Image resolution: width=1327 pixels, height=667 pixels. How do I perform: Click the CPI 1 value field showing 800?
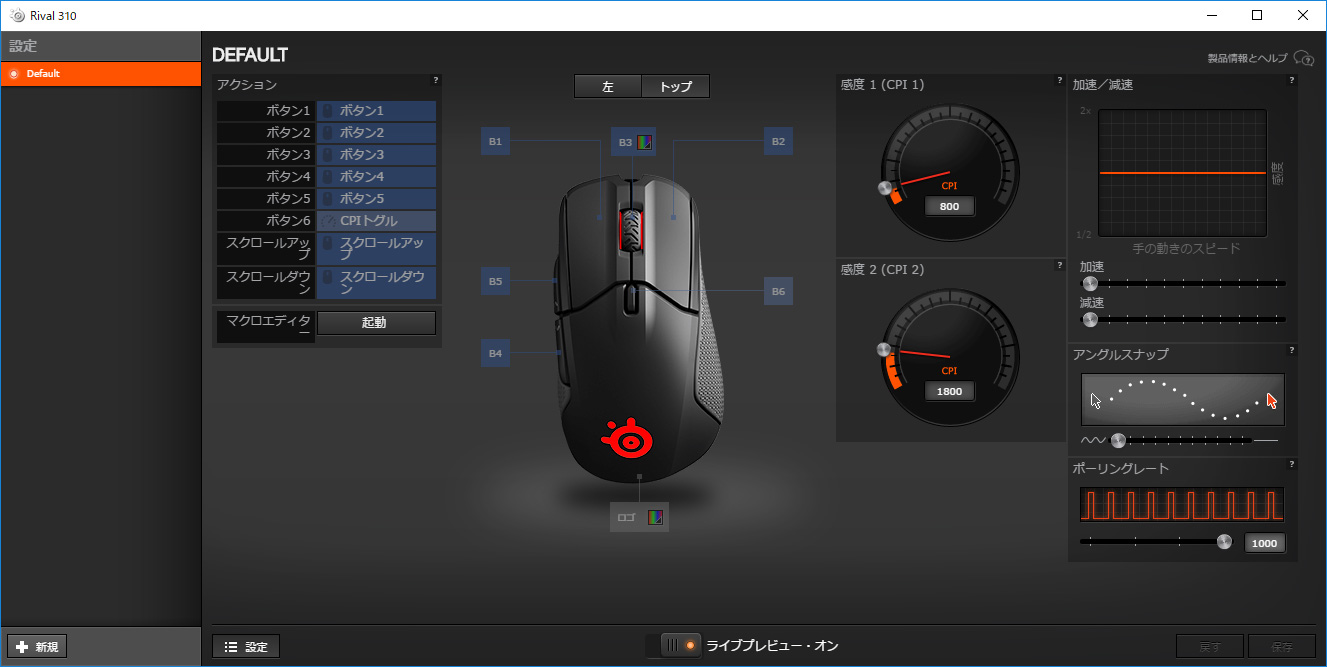pyautogui.click(x=949, y=206)
